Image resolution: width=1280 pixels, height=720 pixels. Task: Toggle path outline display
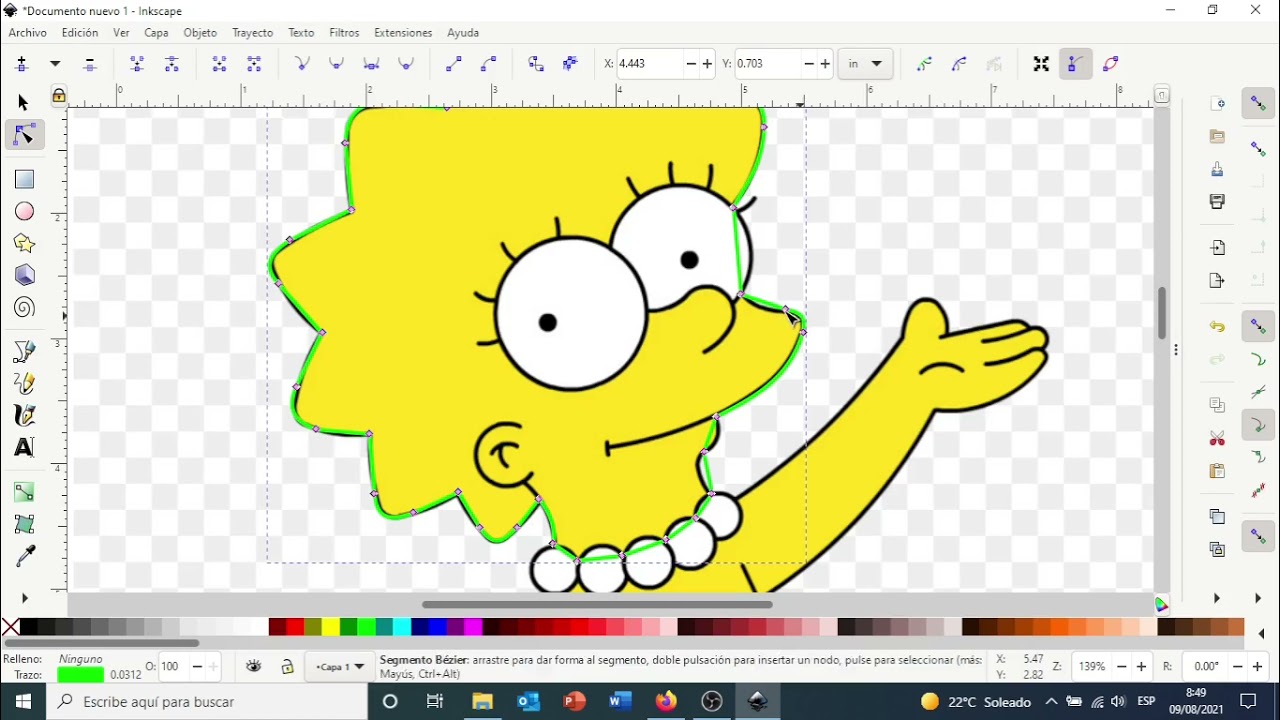click(x=1110, y=64)
